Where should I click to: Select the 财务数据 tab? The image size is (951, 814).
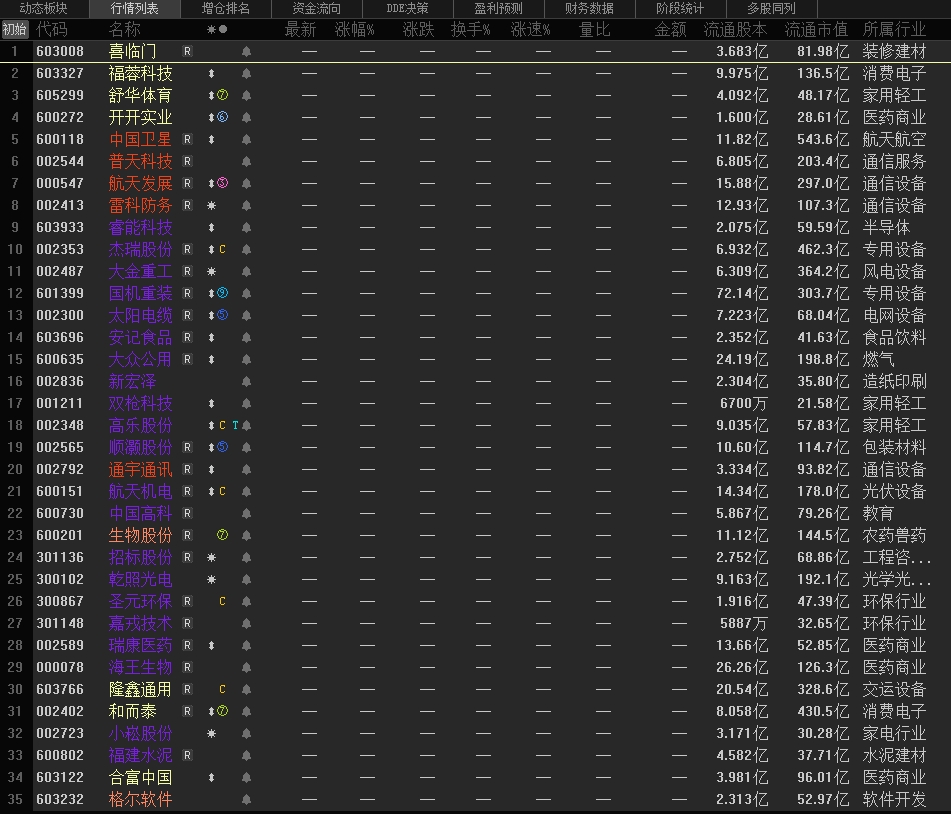coord(590,8)
